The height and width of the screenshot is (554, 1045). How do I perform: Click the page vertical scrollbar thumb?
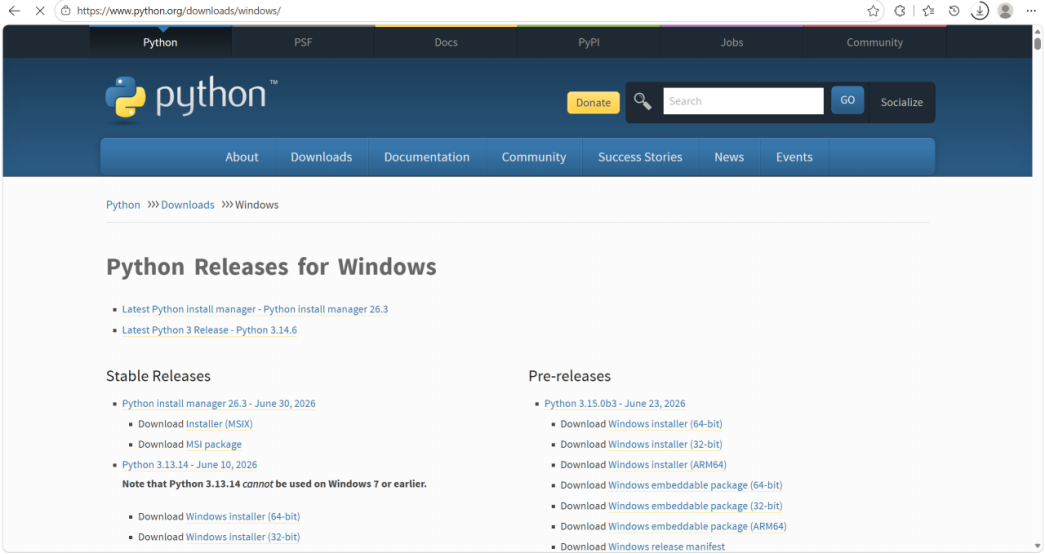(1037, 43)
